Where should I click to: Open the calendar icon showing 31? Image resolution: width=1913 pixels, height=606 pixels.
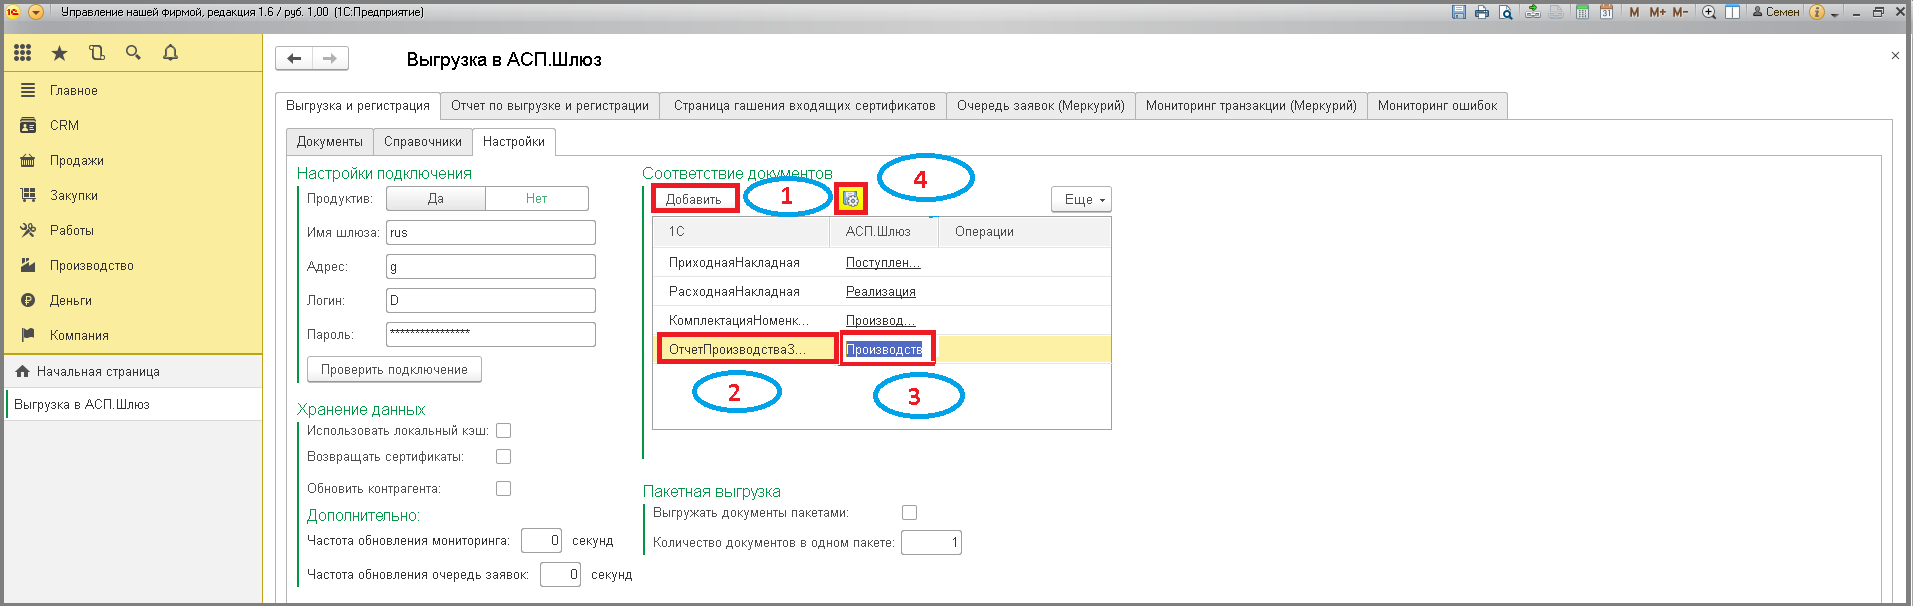click(1606, 12)
